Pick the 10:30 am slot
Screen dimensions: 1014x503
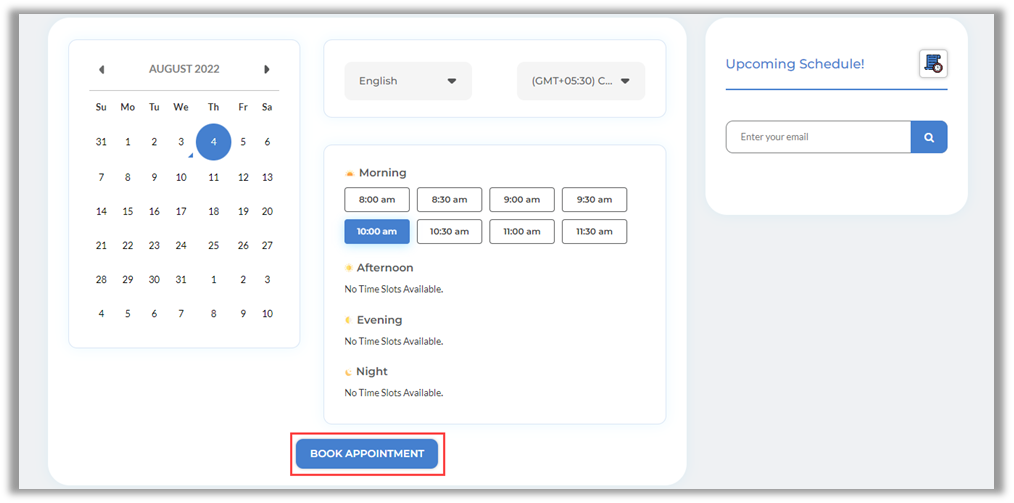(x=449, y=231)
